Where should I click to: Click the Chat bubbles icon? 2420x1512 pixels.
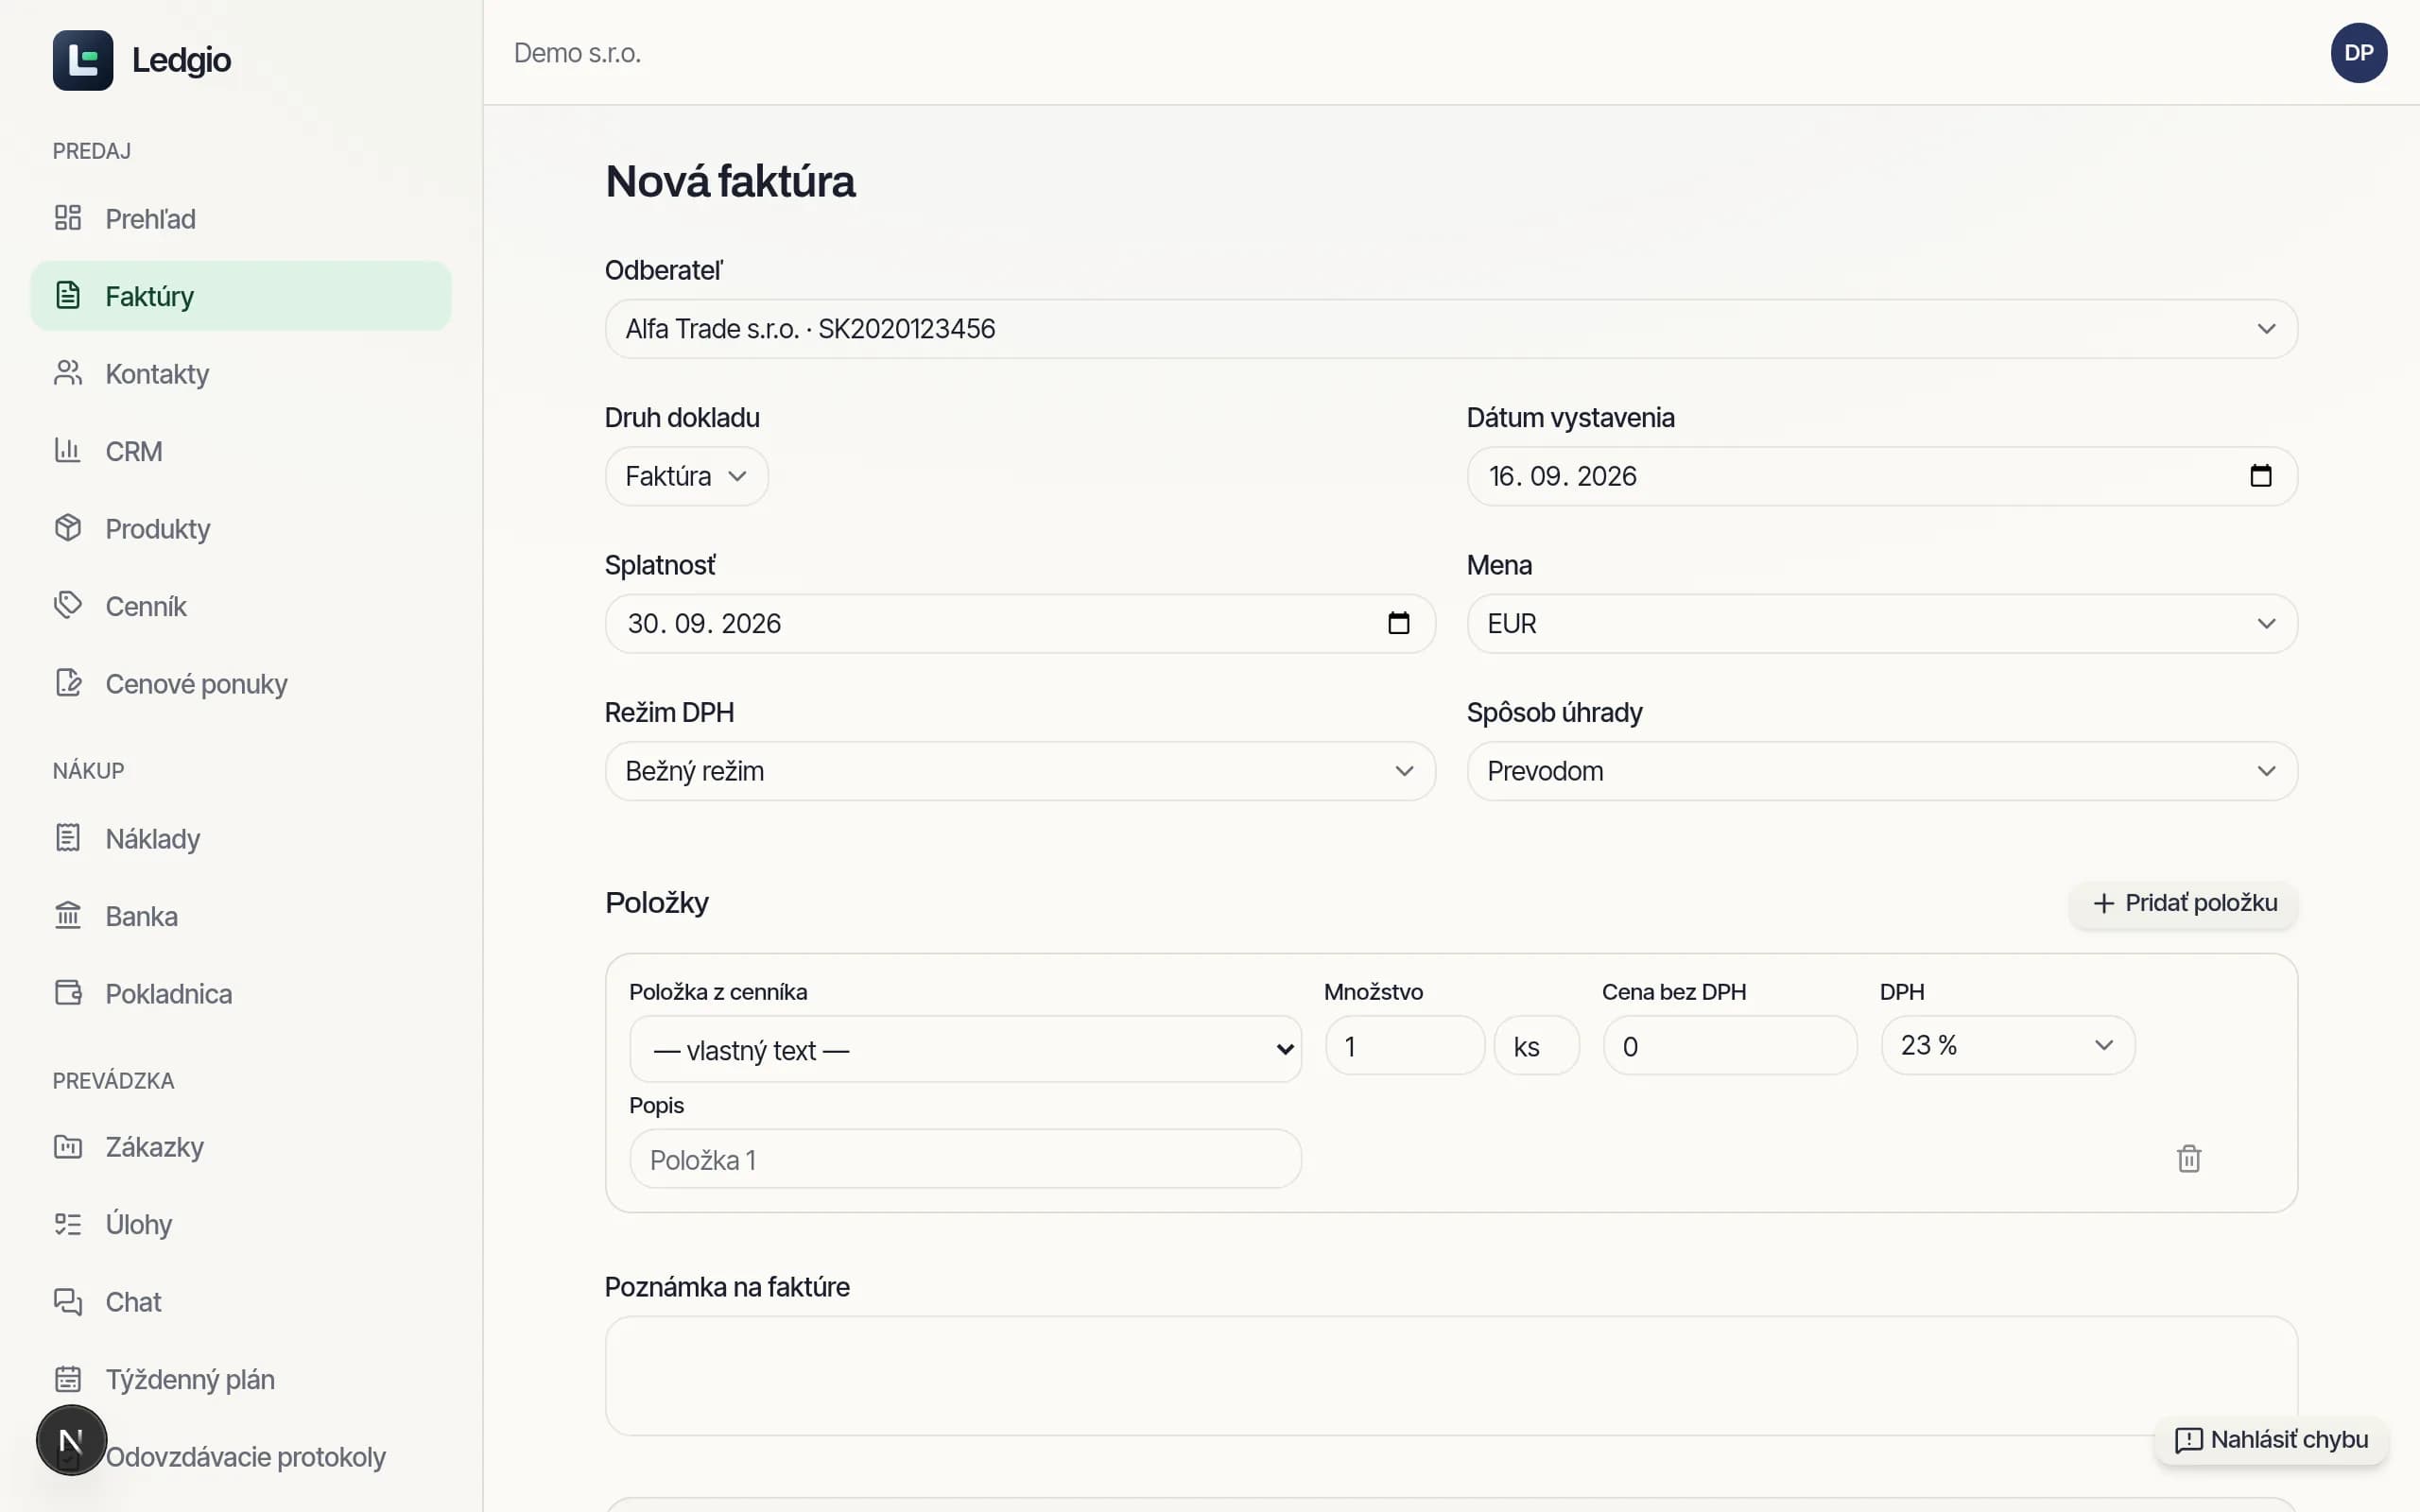(x=68, y=1302)
